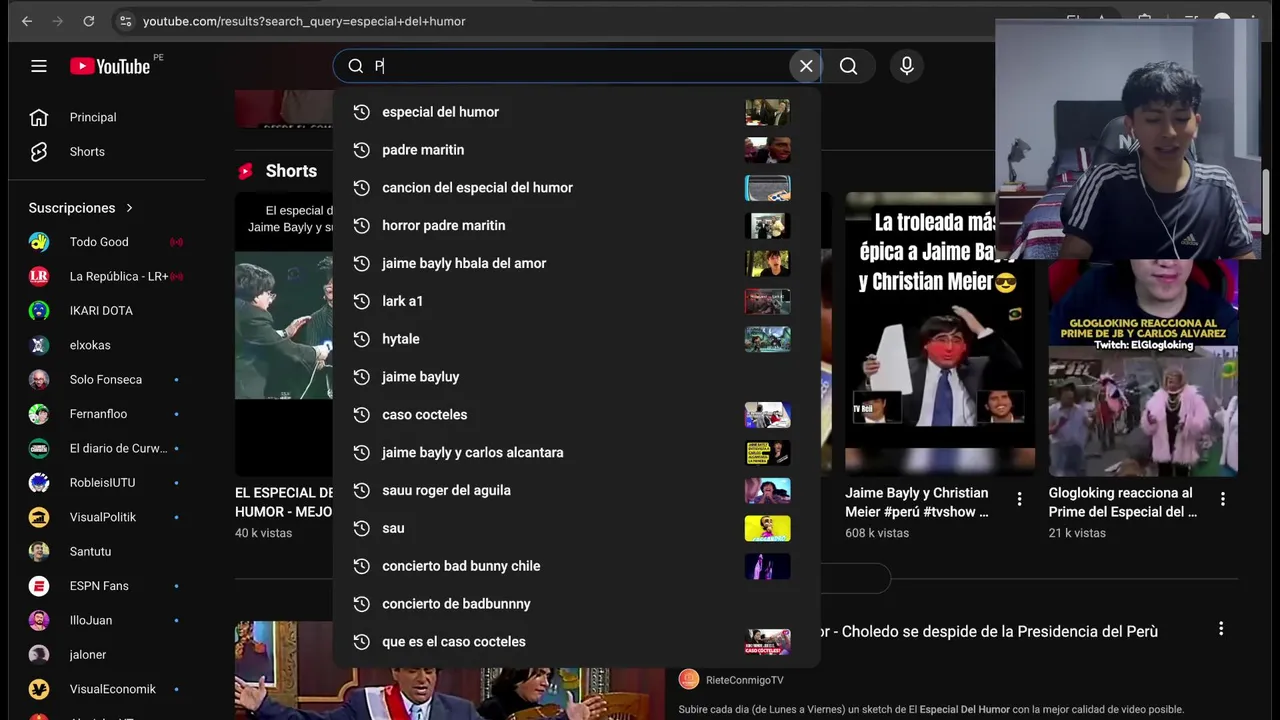Image resolution: width=1280 pixels, height=720 pixels.
Task: Expand Suscripciones section chevron
Action: [129, 208]
